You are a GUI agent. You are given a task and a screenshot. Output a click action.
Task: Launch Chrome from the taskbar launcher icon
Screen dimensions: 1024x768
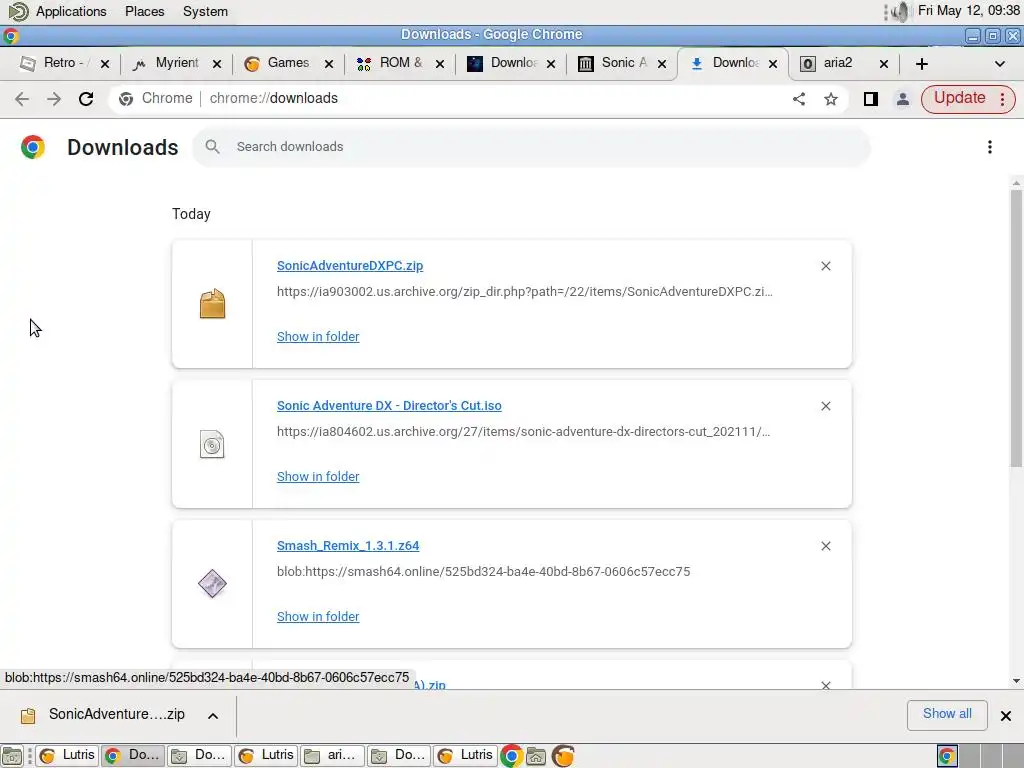click(x=511, y=756)
